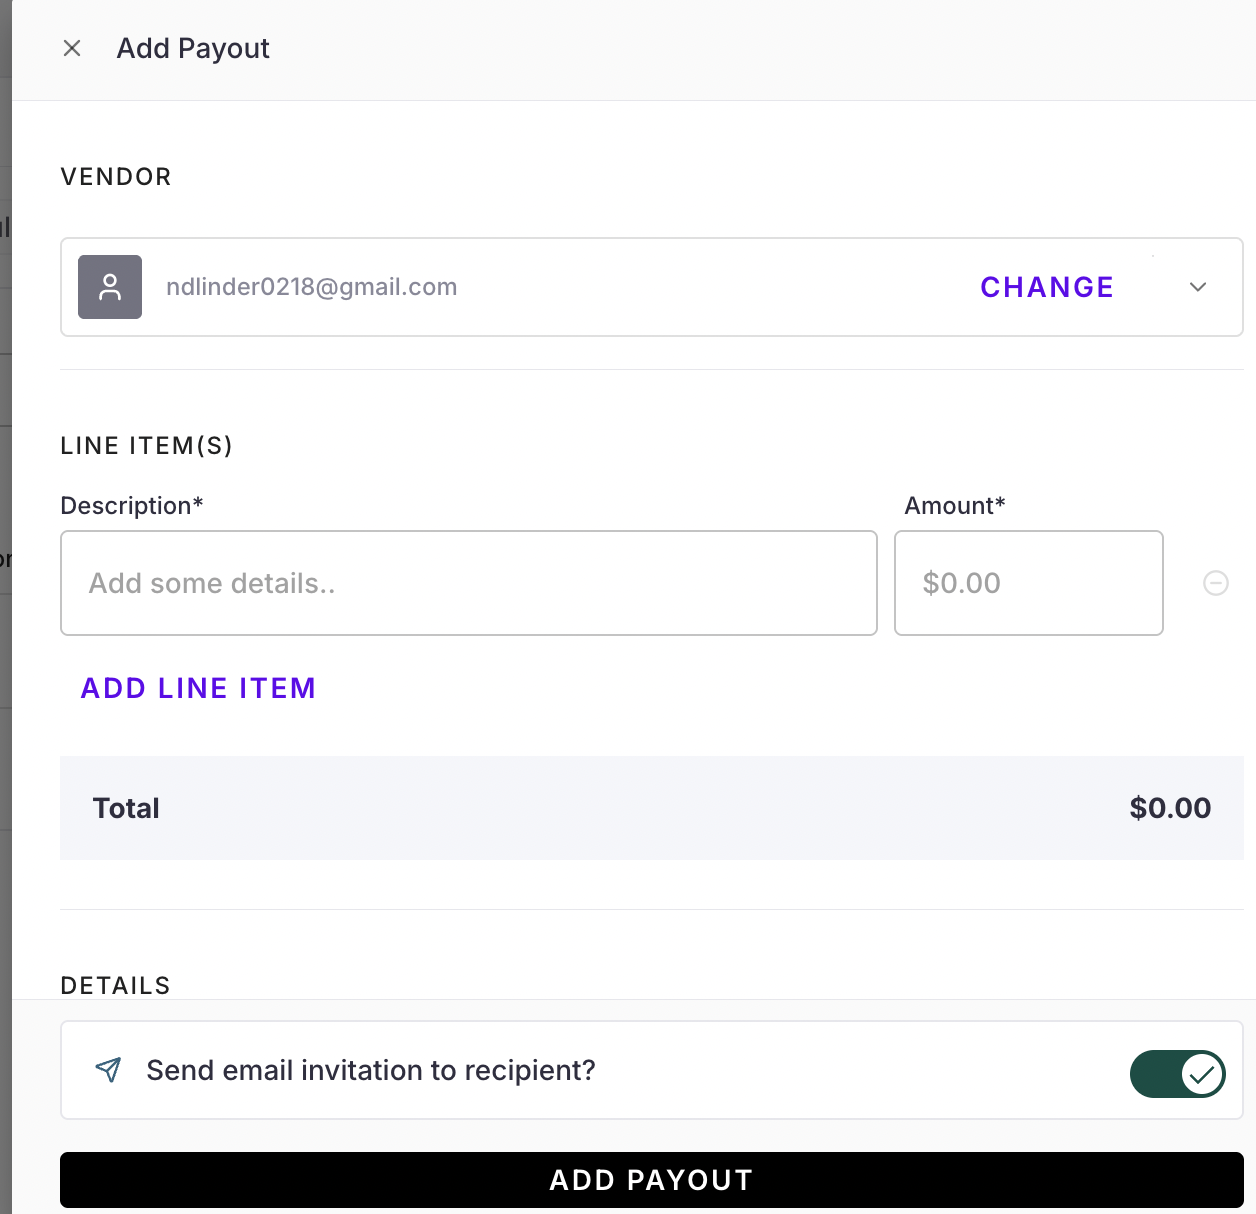The height and width of the screenshot is (1214, 1256).
Task: Click the LINE ITEM(S) section heading
Action: click(146, 446)
